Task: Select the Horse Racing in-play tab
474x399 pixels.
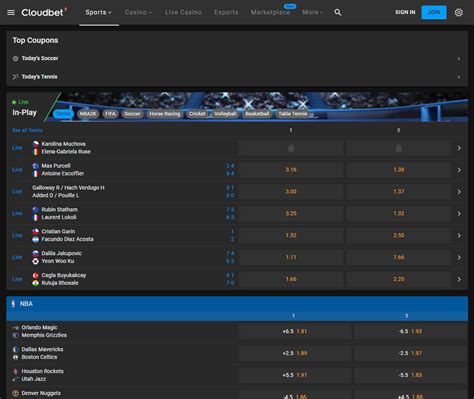Action: coord(165,114)
